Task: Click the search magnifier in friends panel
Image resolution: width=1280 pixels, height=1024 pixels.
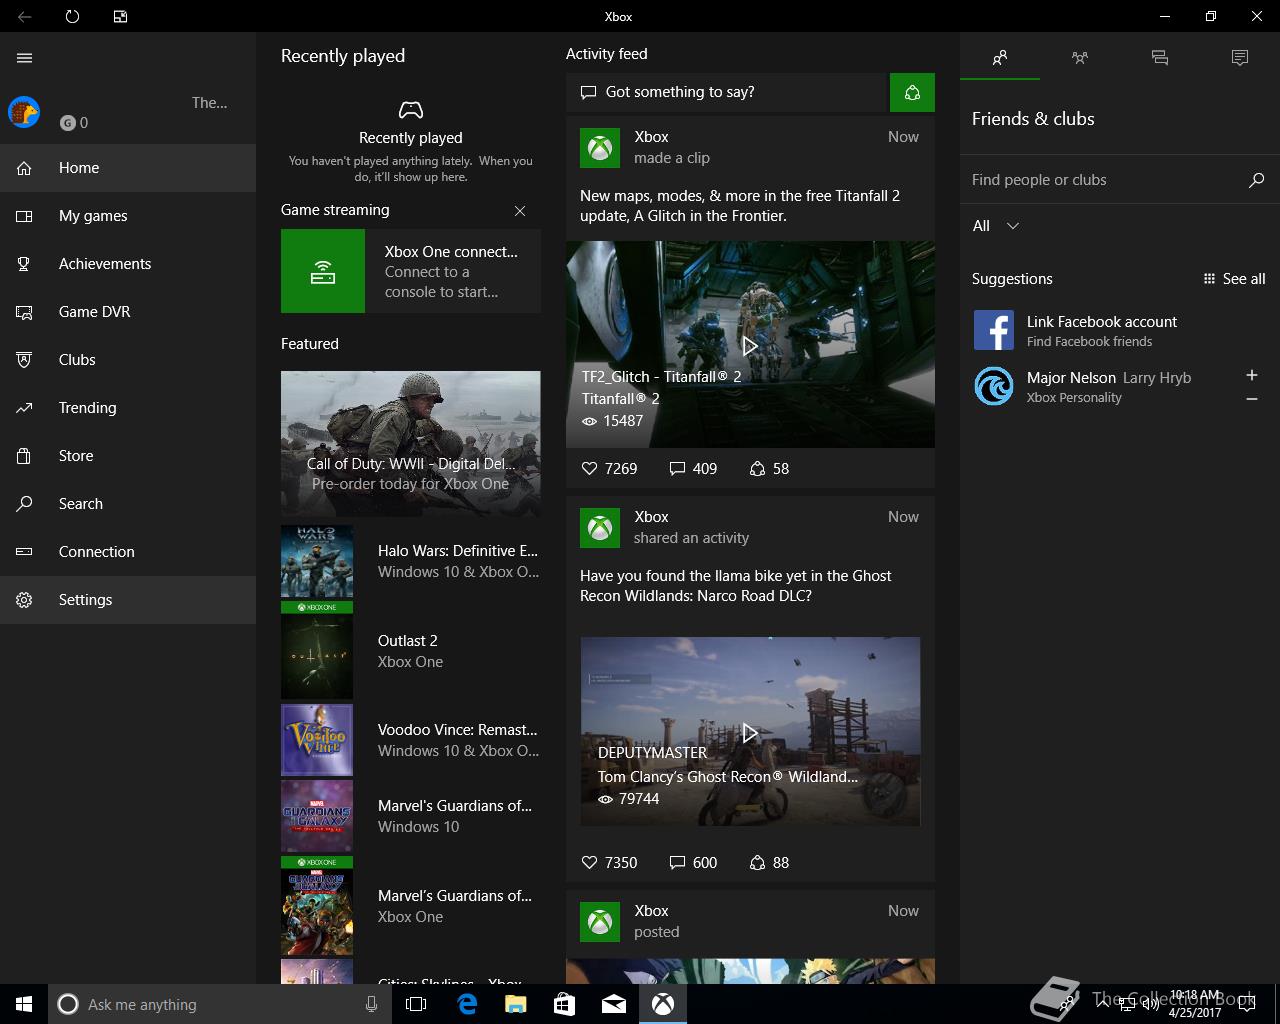Action: [x=1257, y=180]
